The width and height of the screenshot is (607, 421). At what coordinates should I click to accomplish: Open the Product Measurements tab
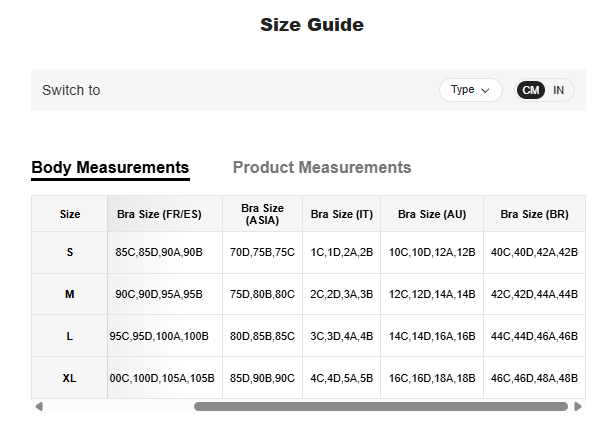click(x=321, y=168)
